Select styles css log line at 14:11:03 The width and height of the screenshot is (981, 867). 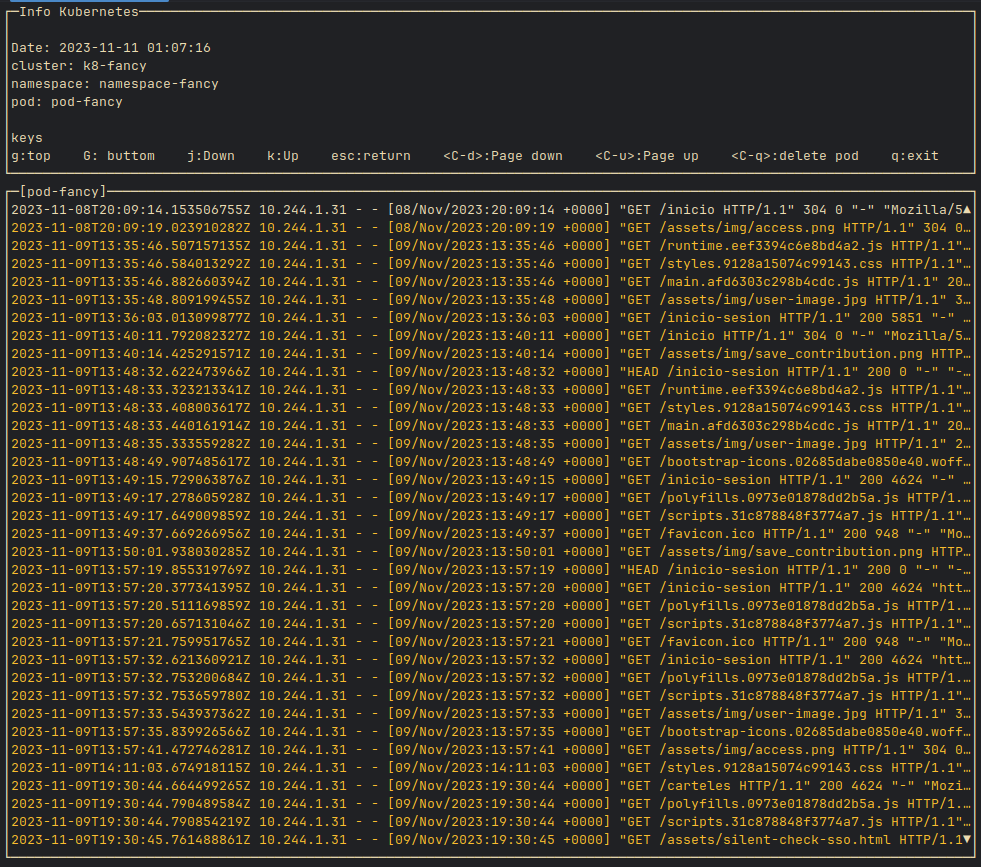point(490,768)
